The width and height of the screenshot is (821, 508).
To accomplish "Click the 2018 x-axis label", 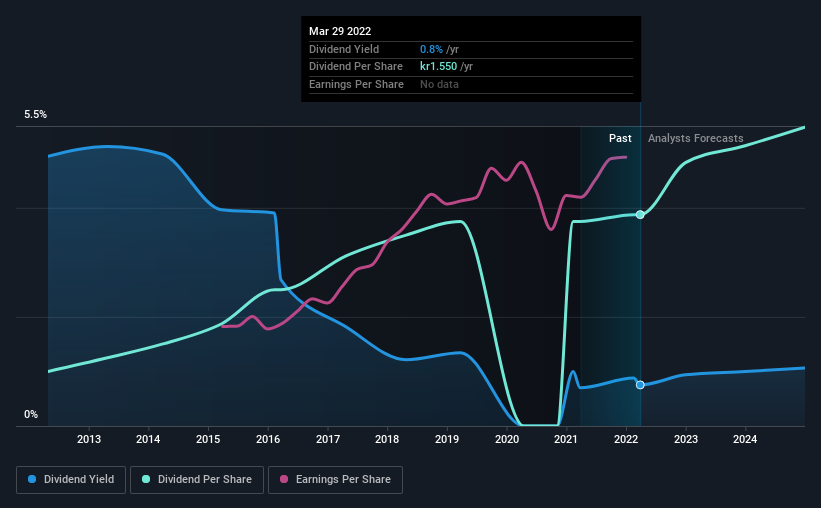I will pos(387,439).
